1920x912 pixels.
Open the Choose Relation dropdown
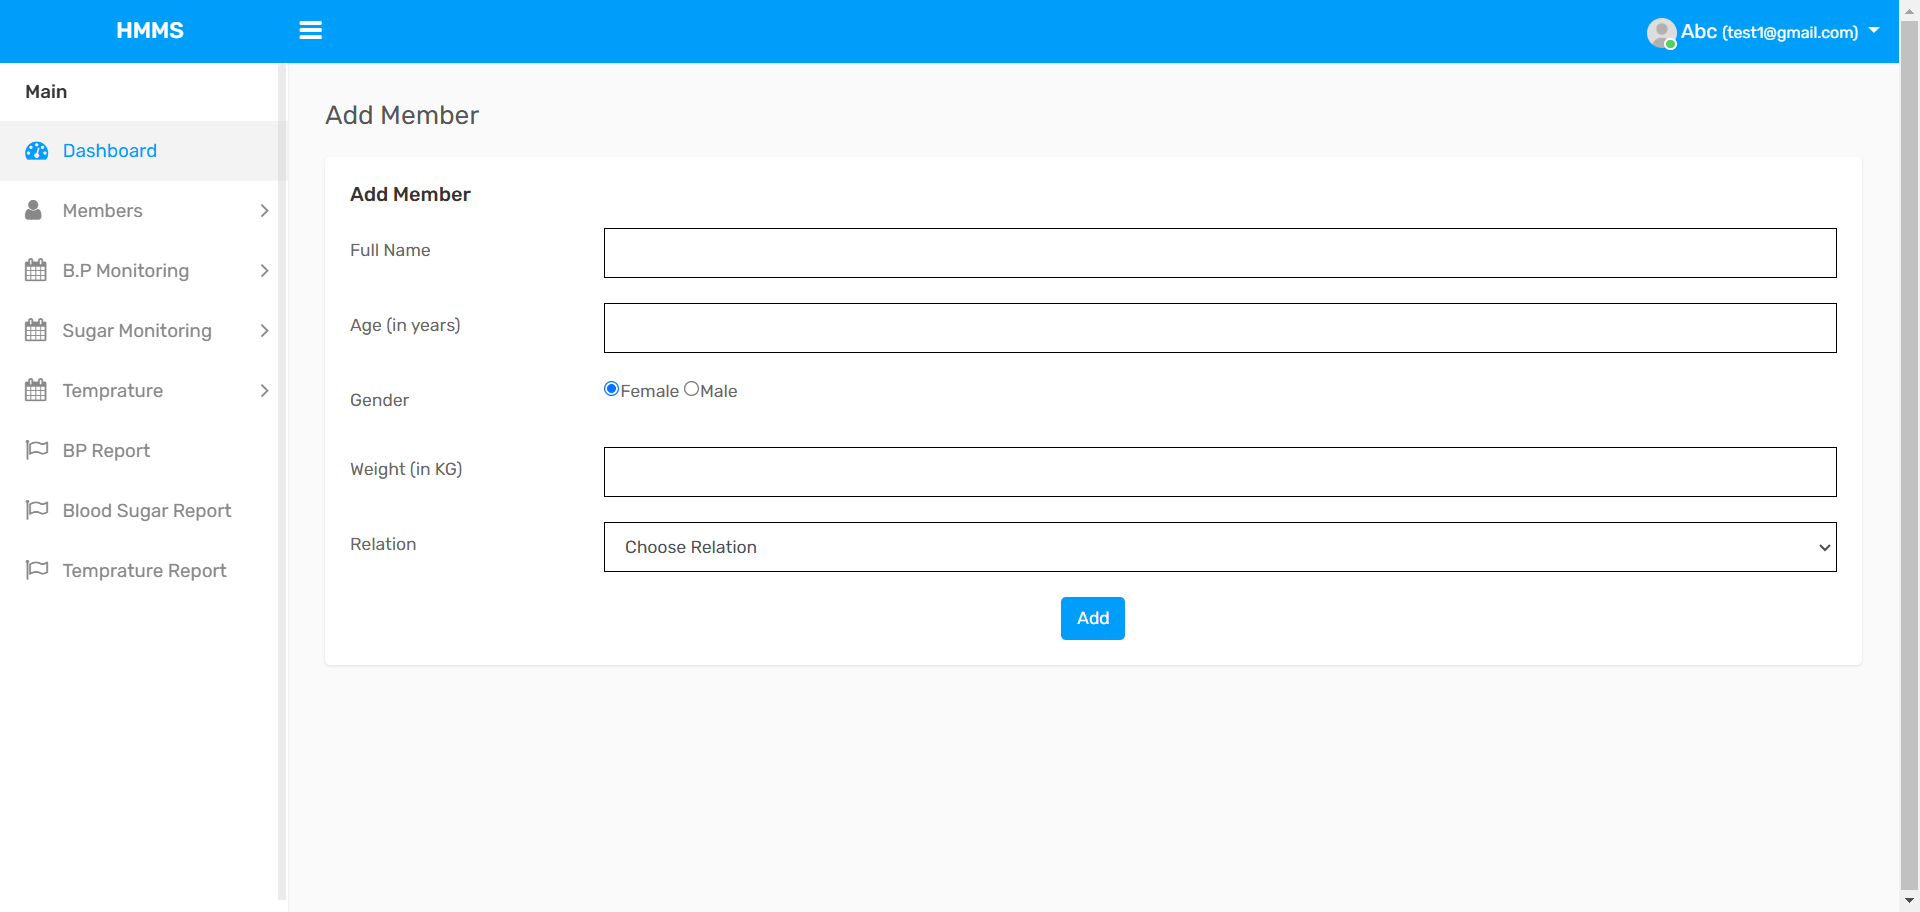[x=1219, y=547]
